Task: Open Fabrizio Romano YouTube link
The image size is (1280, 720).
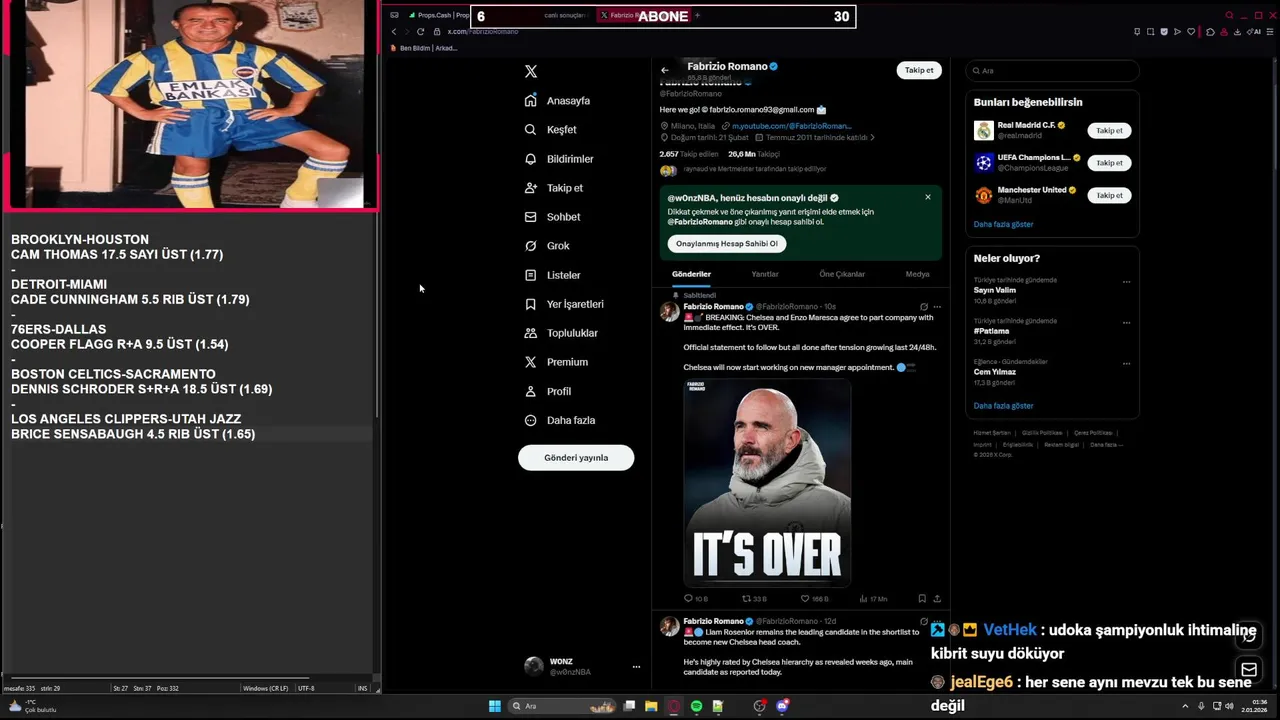Action: tap(791, 126)
